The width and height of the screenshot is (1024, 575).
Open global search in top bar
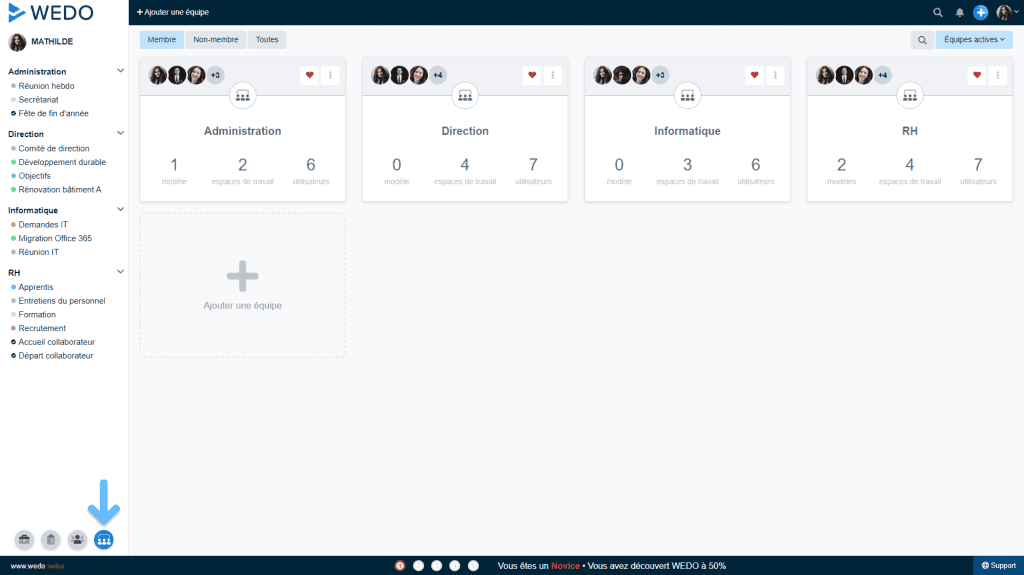(x=938, y=12)
